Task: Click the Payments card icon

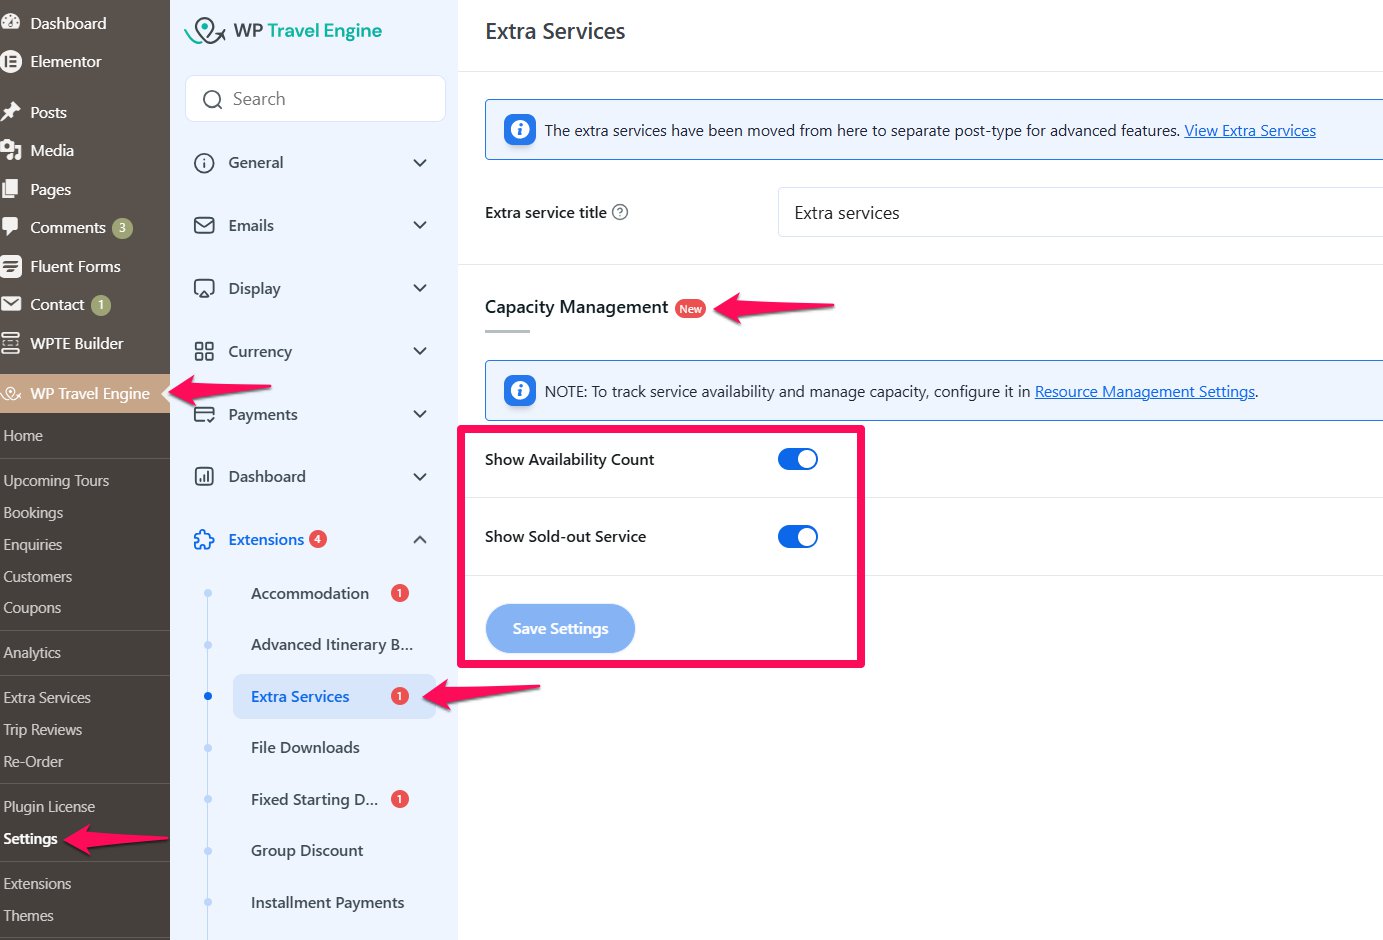Action: [204, 414]
